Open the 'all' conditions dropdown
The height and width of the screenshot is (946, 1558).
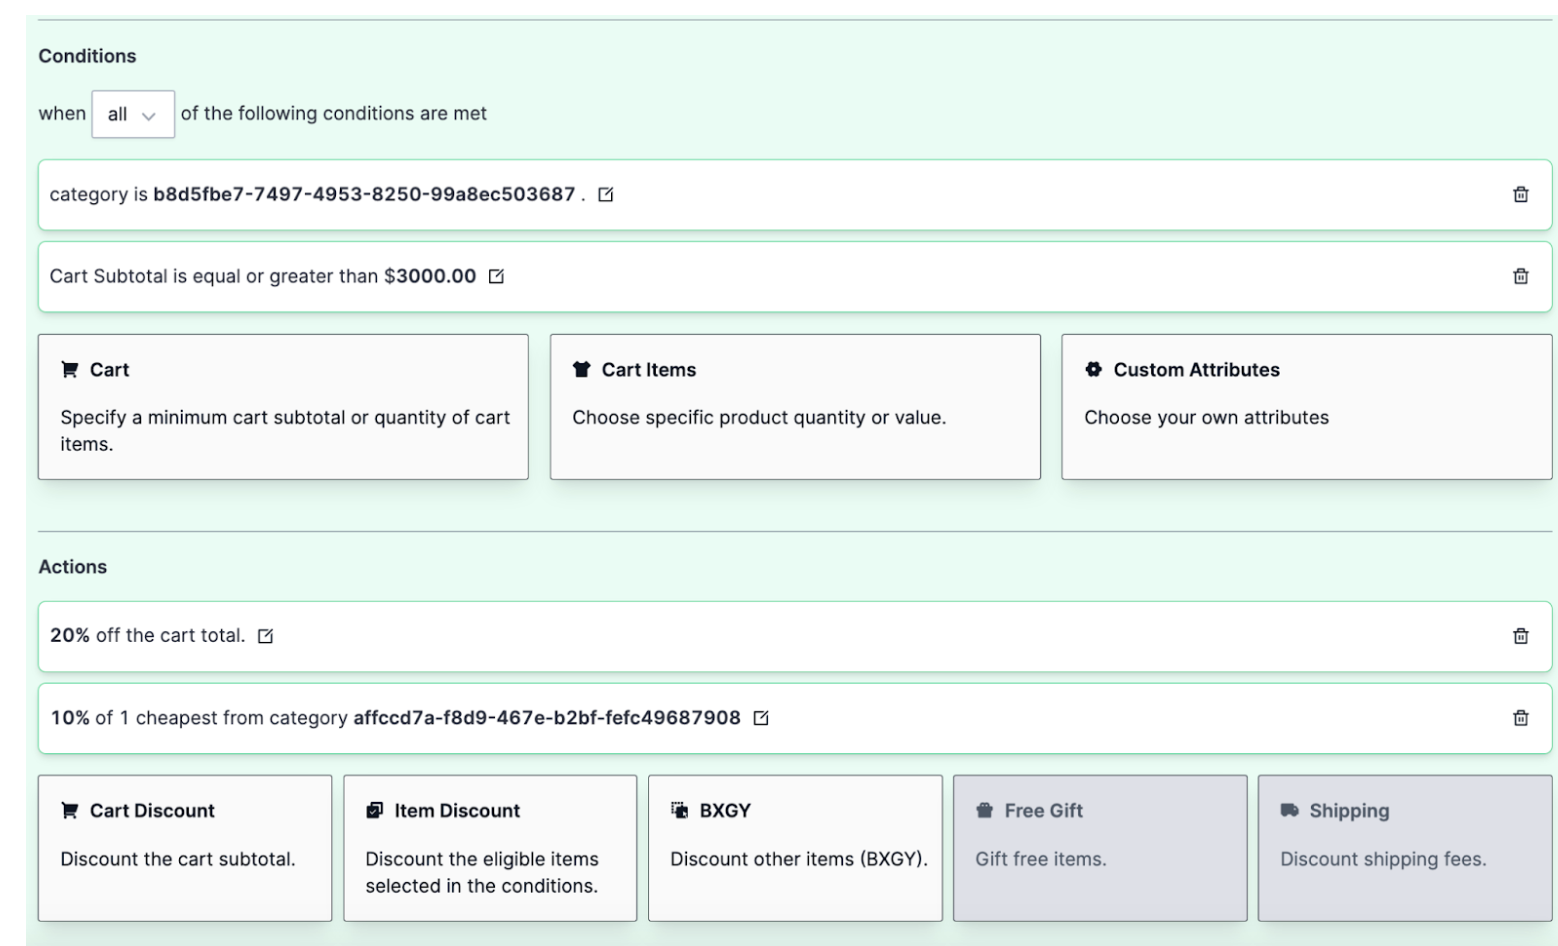pyautogui.click(x=133, y=114)
